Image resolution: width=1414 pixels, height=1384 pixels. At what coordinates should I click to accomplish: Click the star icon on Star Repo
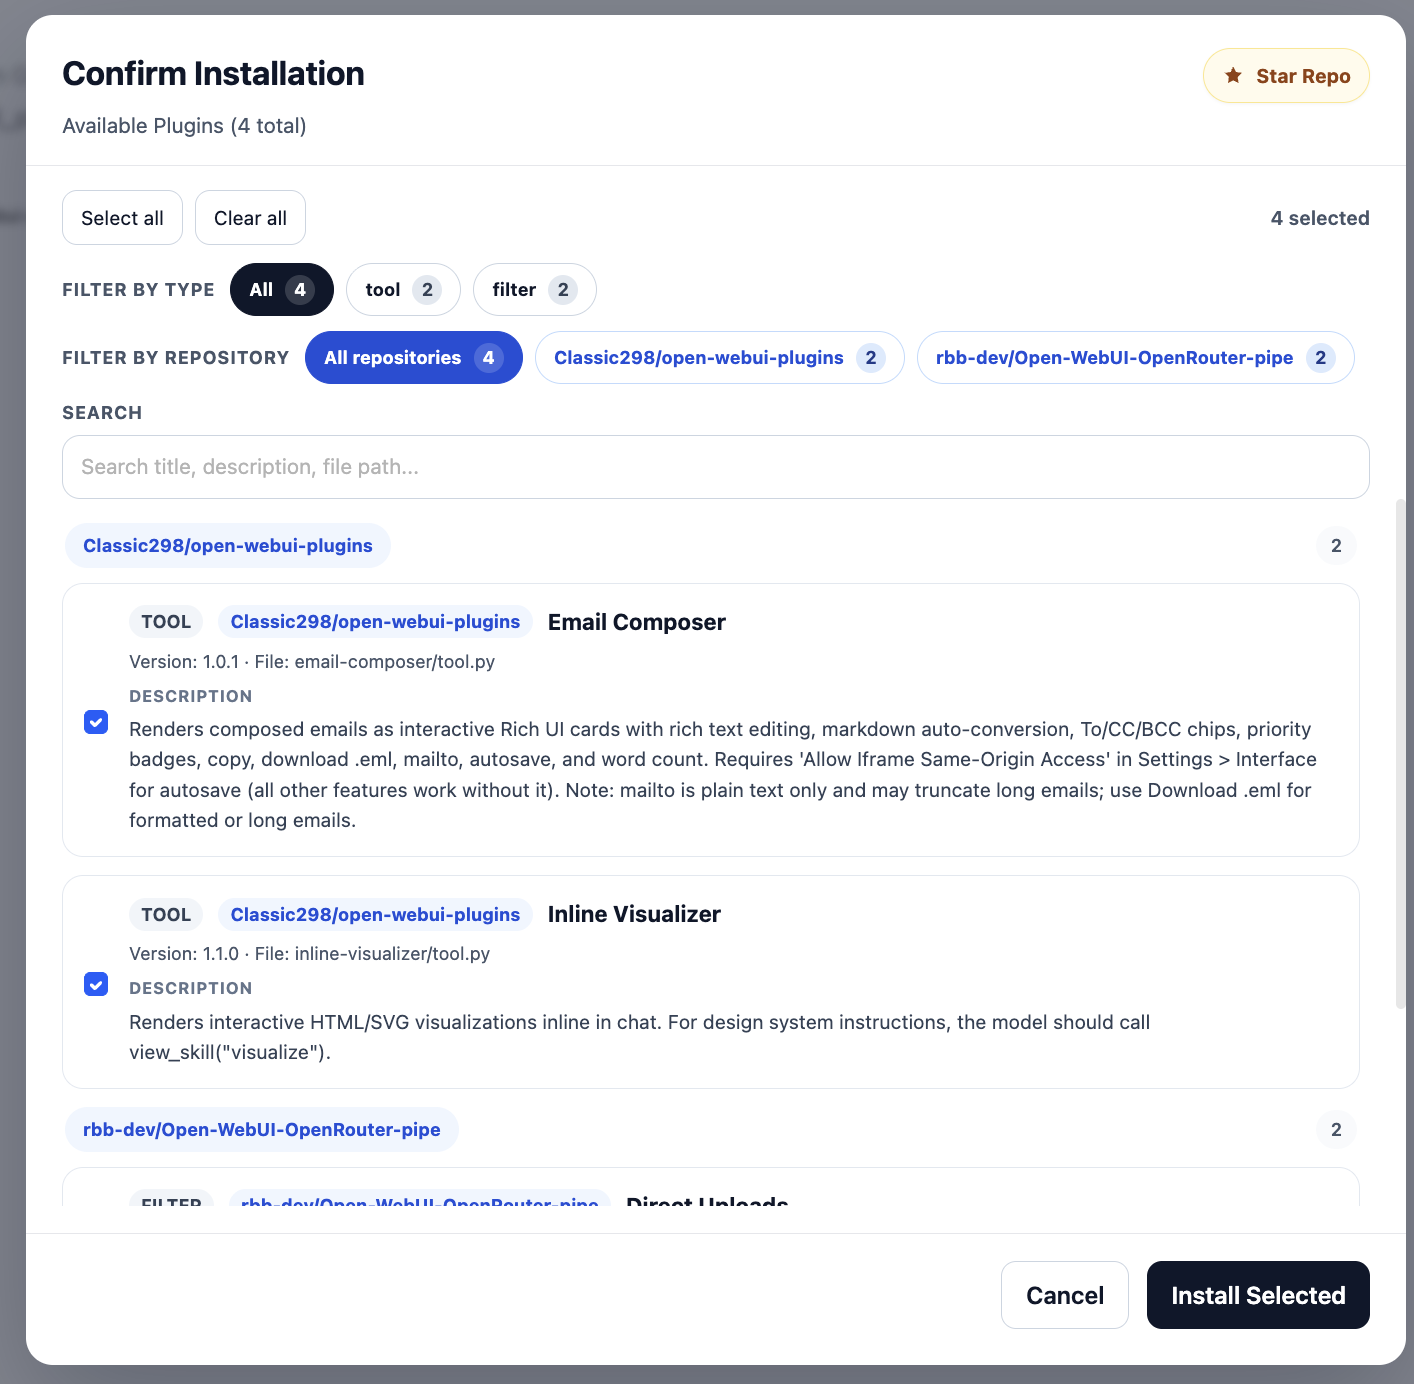[x=1233, y=75]
